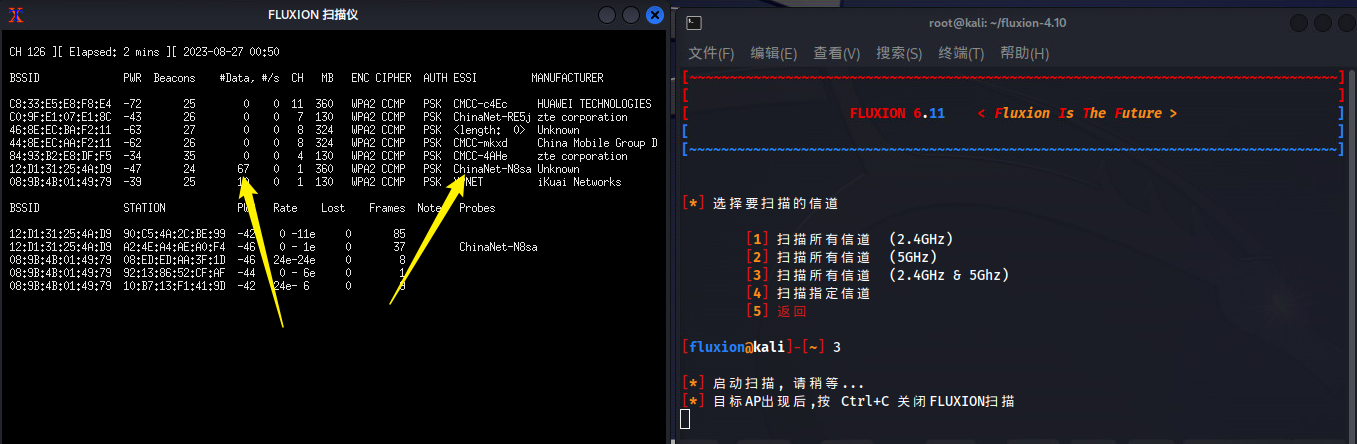
Task: Click the 85 frames value
Action: pos(399,234)
